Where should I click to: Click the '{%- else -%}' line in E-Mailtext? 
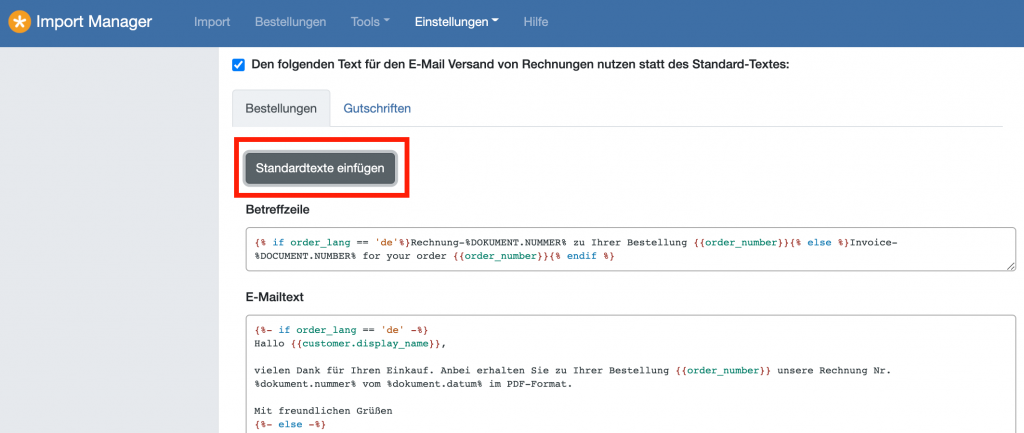290,425
